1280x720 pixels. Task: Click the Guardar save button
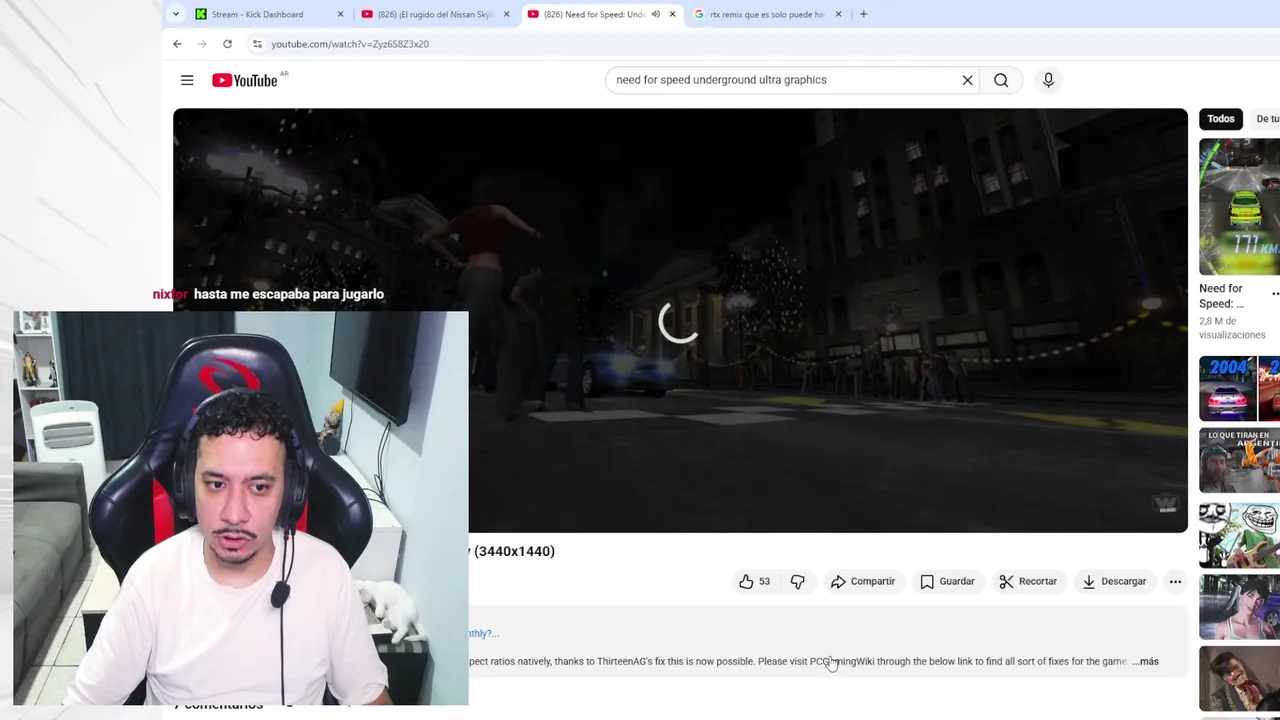click(x=947, y=581)
